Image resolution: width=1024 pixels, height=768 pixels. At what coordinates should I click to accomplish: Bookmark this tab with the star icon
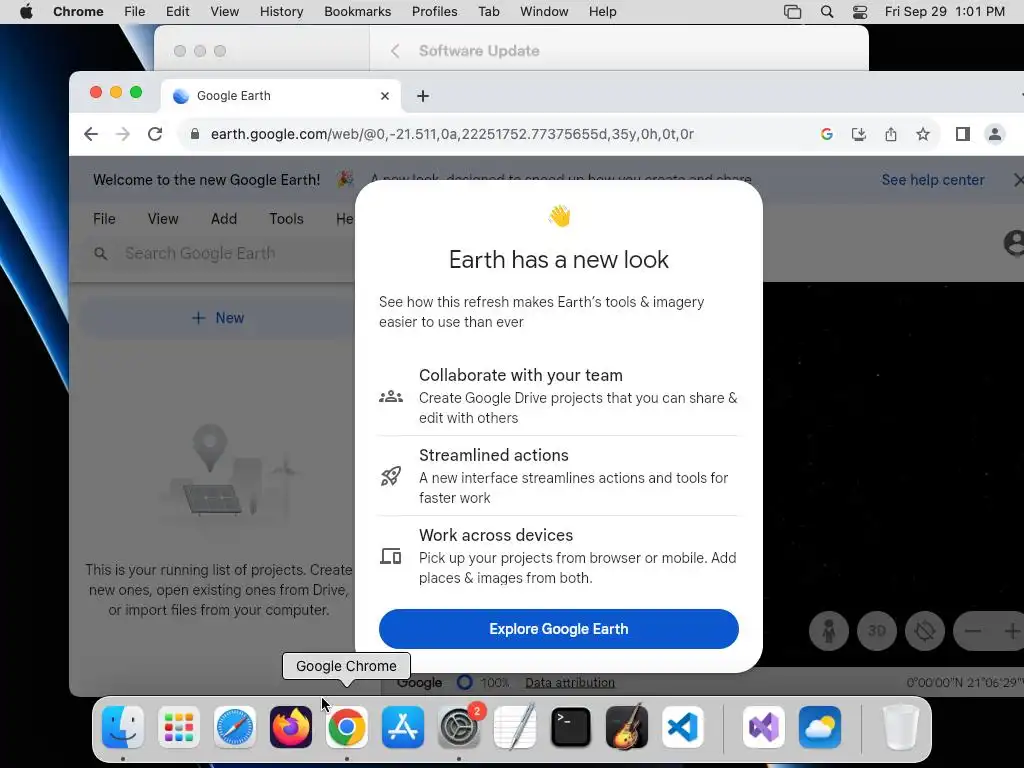tap(923, 134)
